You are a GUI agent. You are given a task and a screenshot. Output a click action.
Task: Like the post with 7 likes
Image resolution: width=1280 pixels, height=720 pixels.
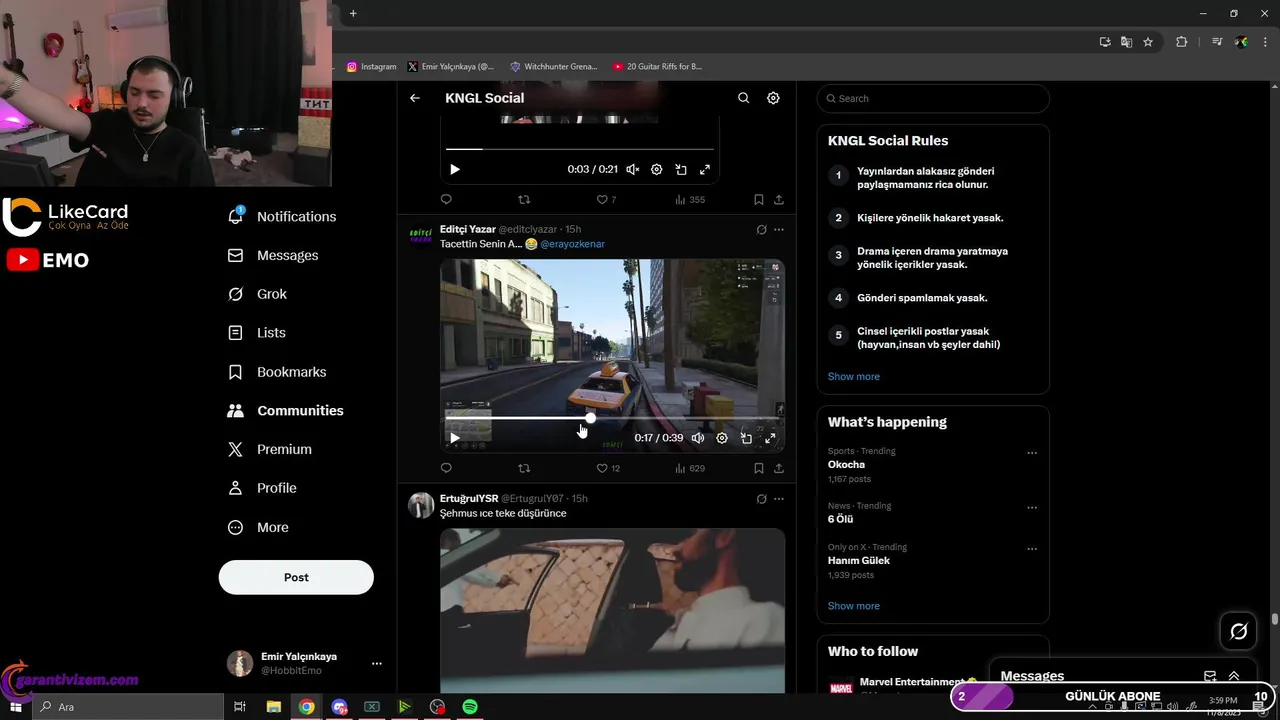606,200
